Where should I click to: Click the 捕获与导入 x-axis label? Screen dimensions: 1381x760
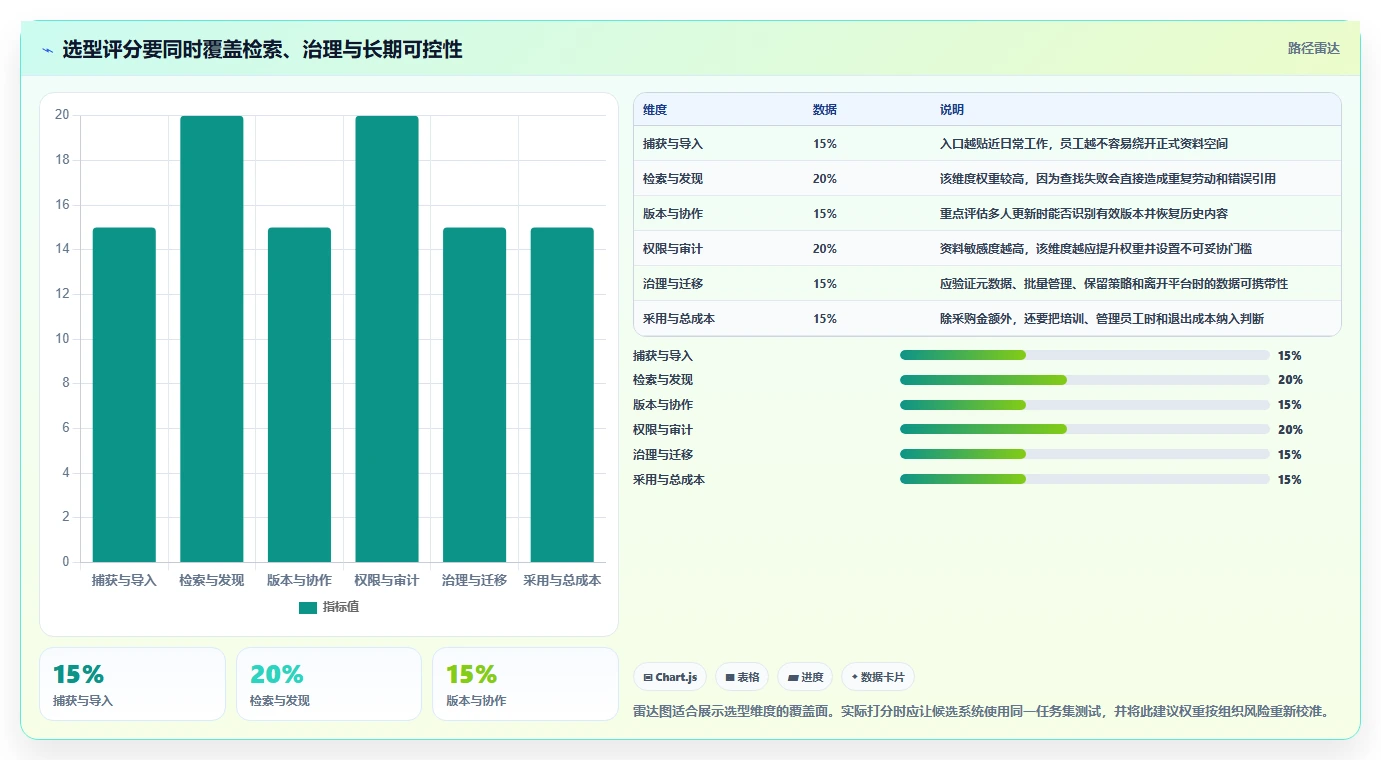point(124,580)
